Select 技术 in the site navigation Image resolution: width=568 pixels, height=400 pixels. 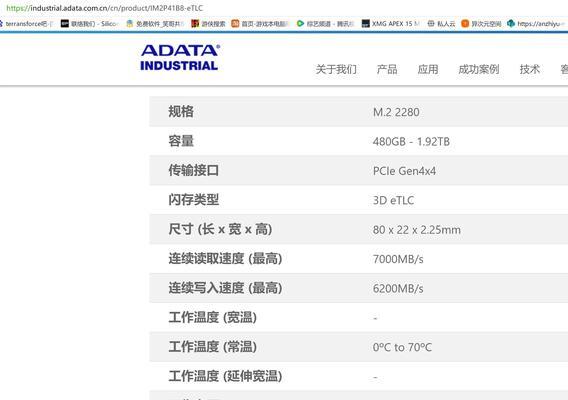click(530, 69)
